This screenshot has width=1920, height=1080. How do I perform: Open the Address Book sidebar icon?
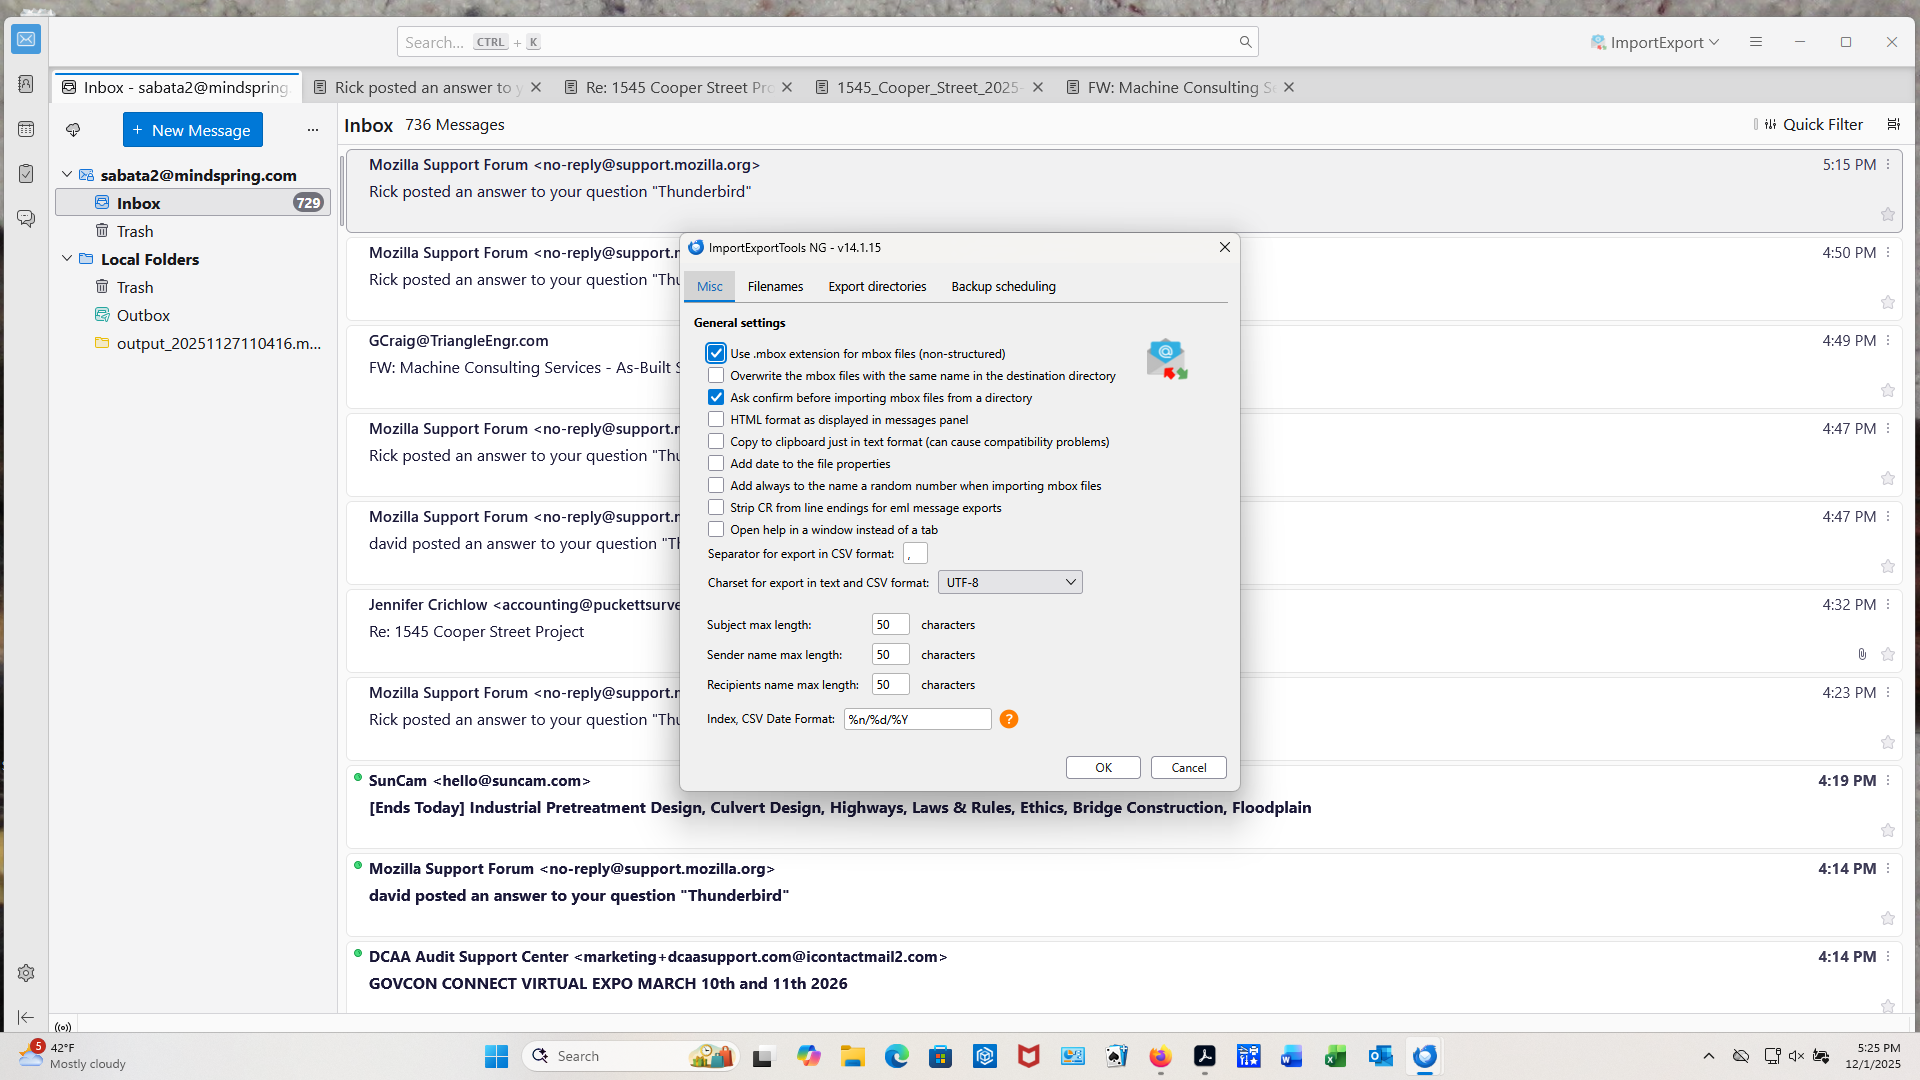[x=26, y=84]
